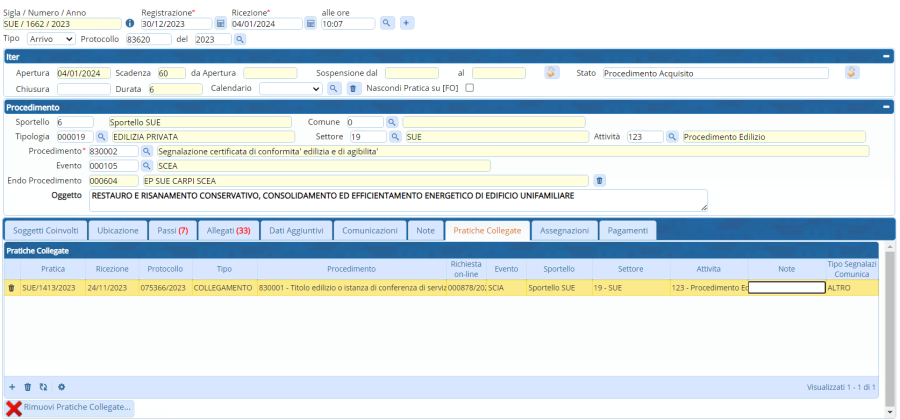
Task: Click the info icon beside Sigla/Numero/Anno
Action: point(129,23)
